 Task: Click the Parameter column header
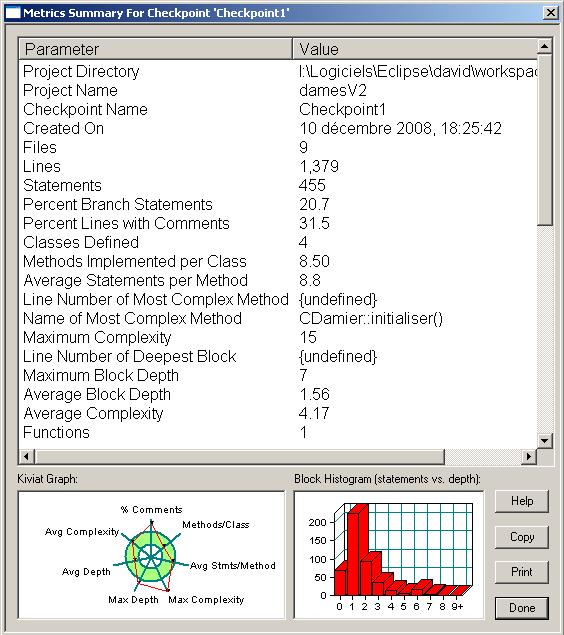[x=155, y=49]
